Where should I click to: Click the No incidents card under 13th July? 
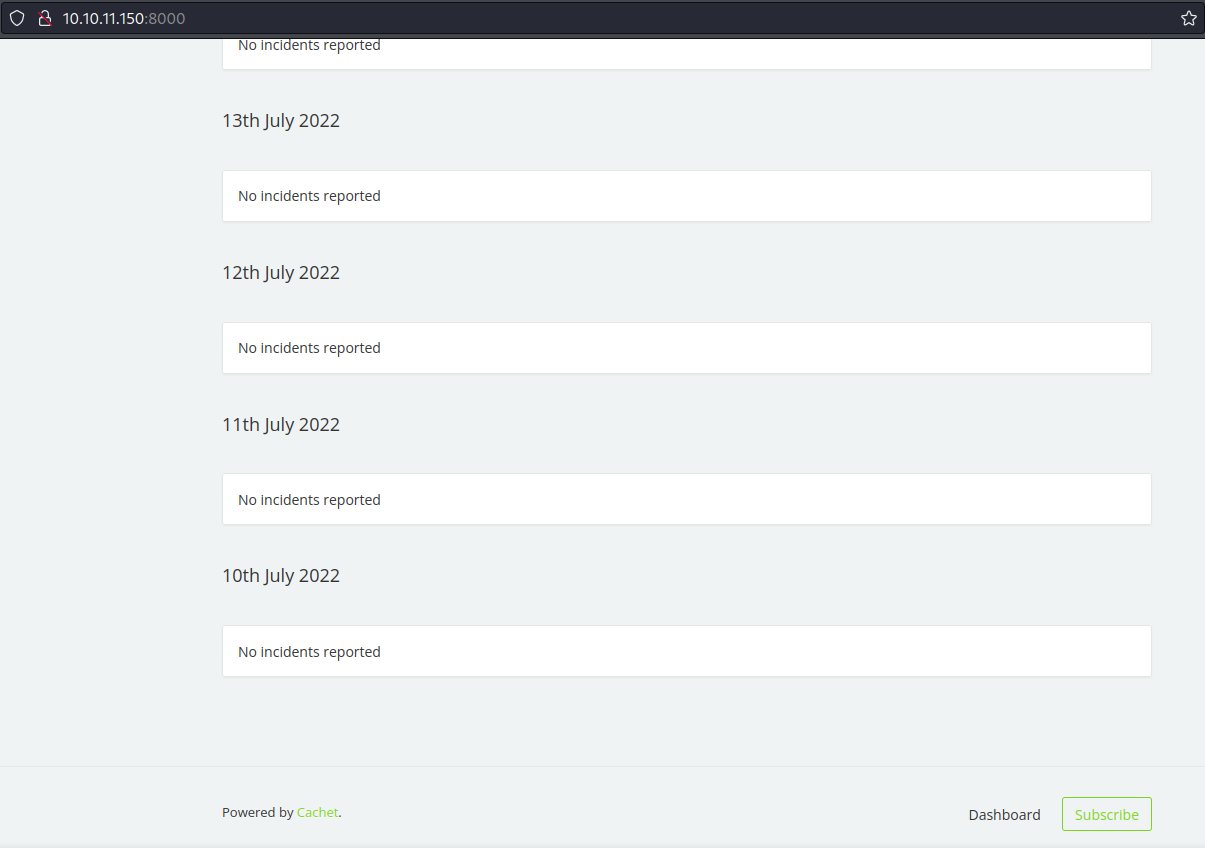(x=686, y=196)
